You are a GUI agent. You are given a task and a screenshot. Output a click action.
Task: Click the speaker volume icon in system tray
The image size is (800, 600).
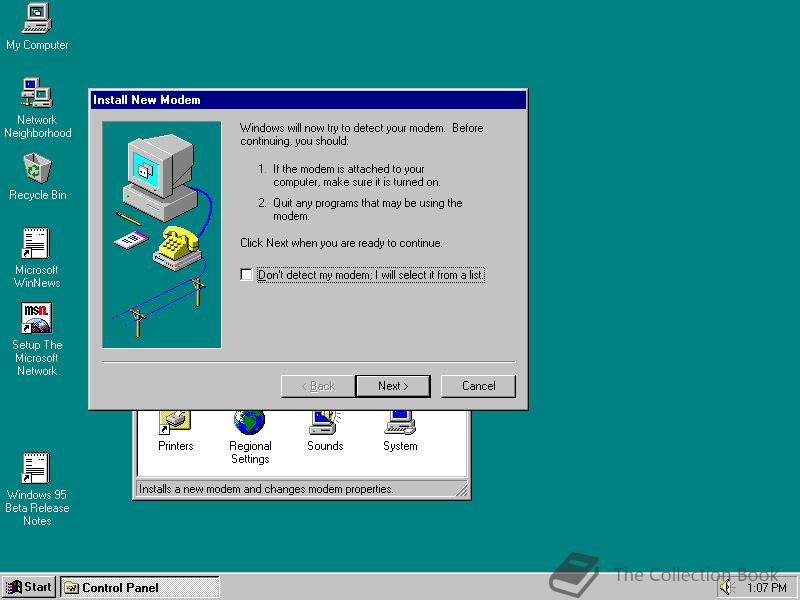pyautogui.click(x=726, y=588)
